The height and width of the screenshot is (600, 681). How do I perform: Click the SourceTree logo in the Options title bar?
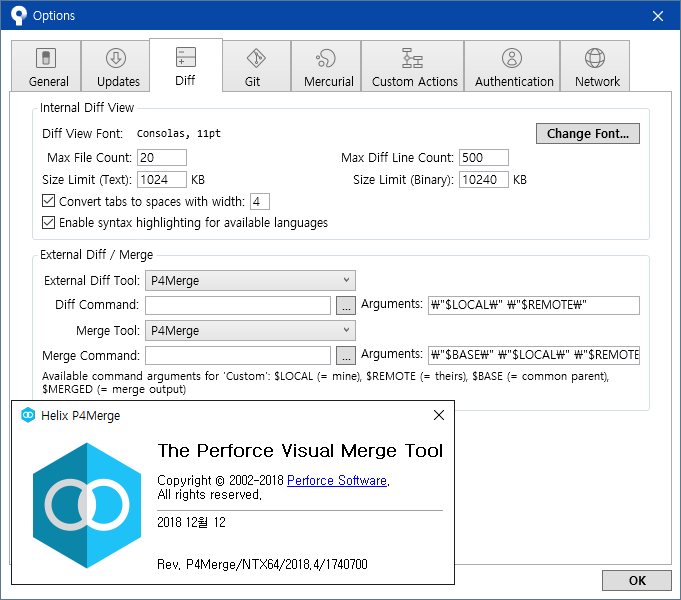[x=19, y=15]
